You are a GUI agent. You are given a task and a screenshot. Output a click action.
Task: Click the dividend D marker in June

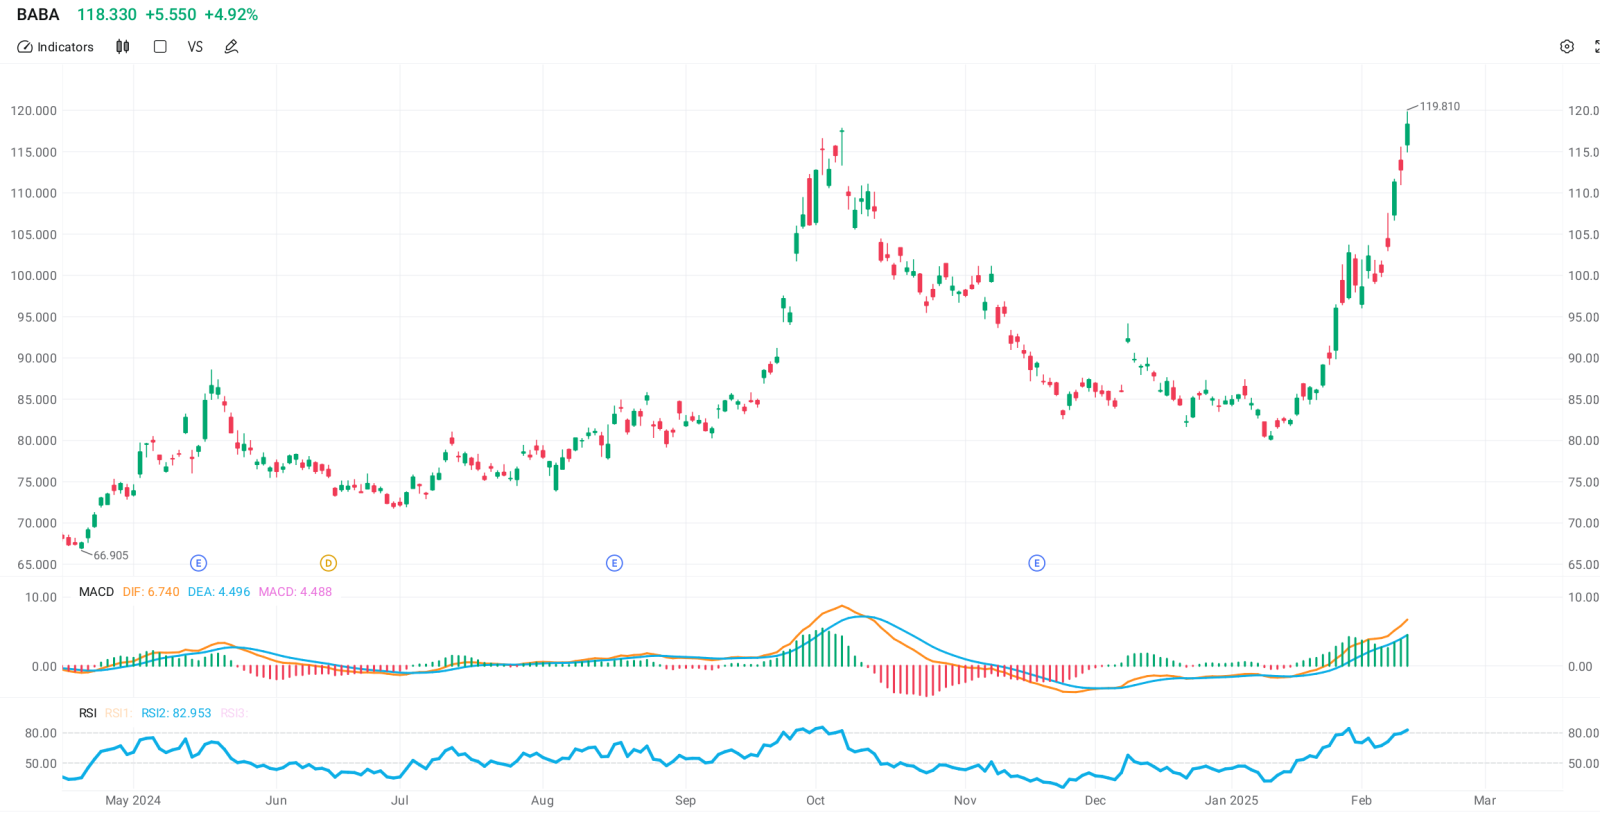pos(328,563)
